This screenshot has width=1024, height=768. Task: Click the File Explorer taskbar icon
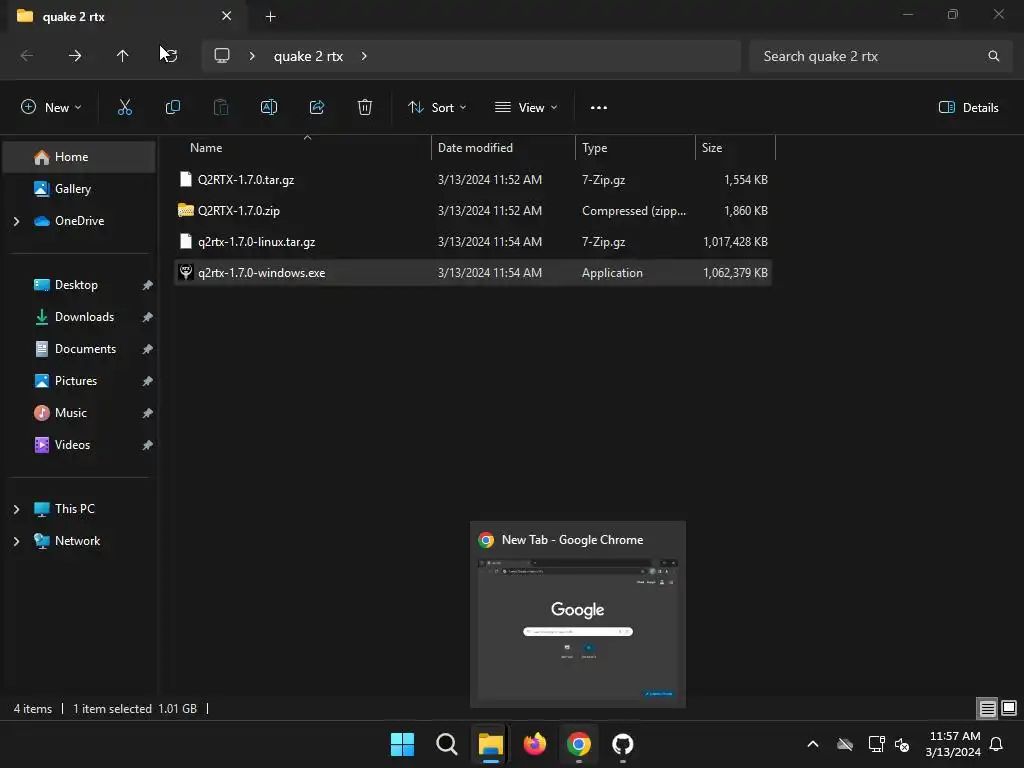coord(490,744)
